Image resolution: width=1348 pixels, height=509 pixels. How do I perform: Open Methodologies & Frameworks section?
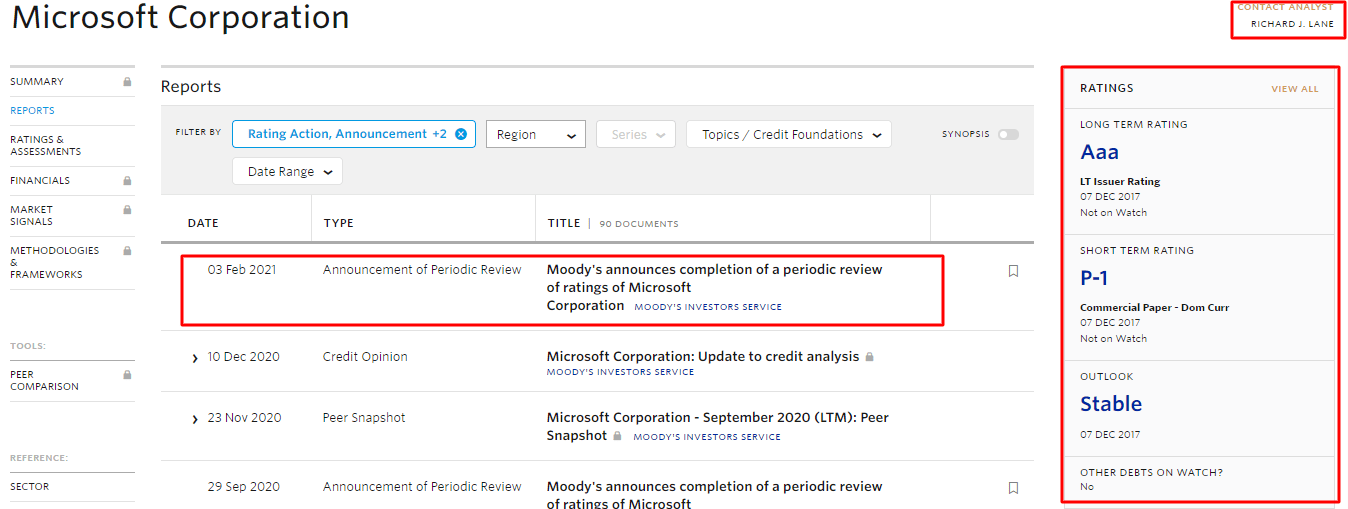pyautogui.click(x=55, y=262)
